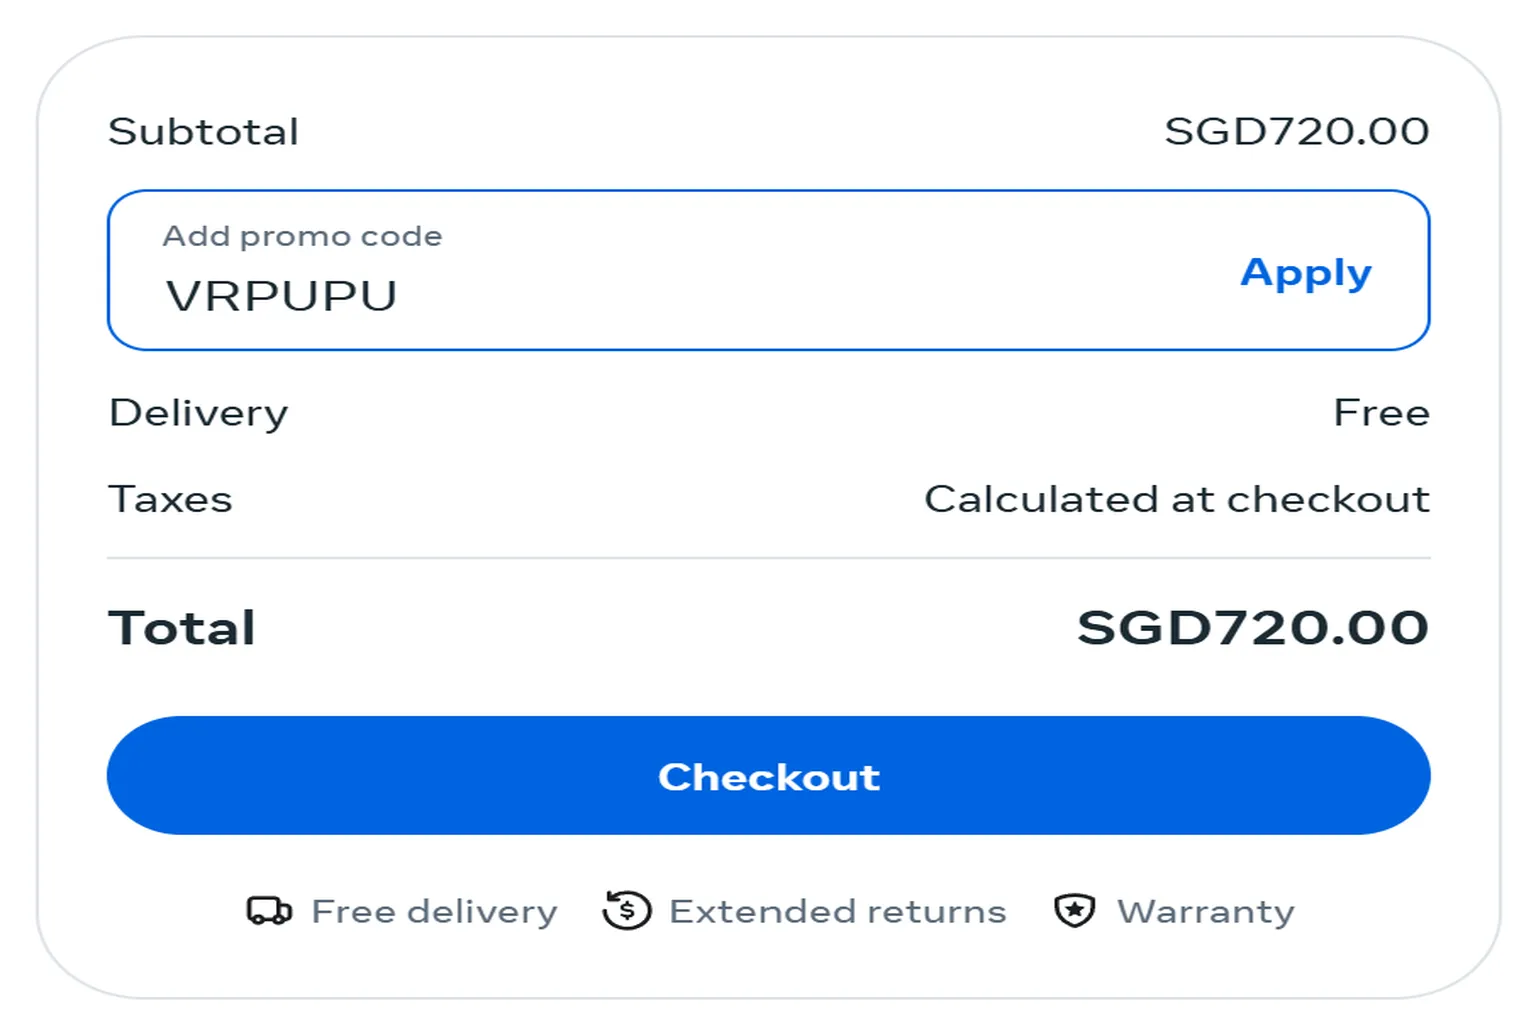Select the extended returns refresh icon
Image resolution: width=1536 pixels, height=1024 pixels.
[x=628, y=911]
